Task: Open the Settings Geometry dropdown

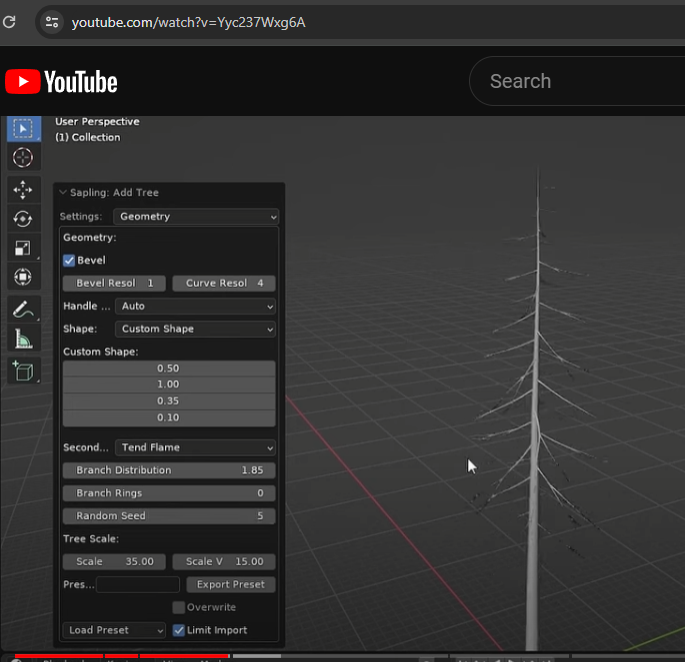Action: point(195,216)
